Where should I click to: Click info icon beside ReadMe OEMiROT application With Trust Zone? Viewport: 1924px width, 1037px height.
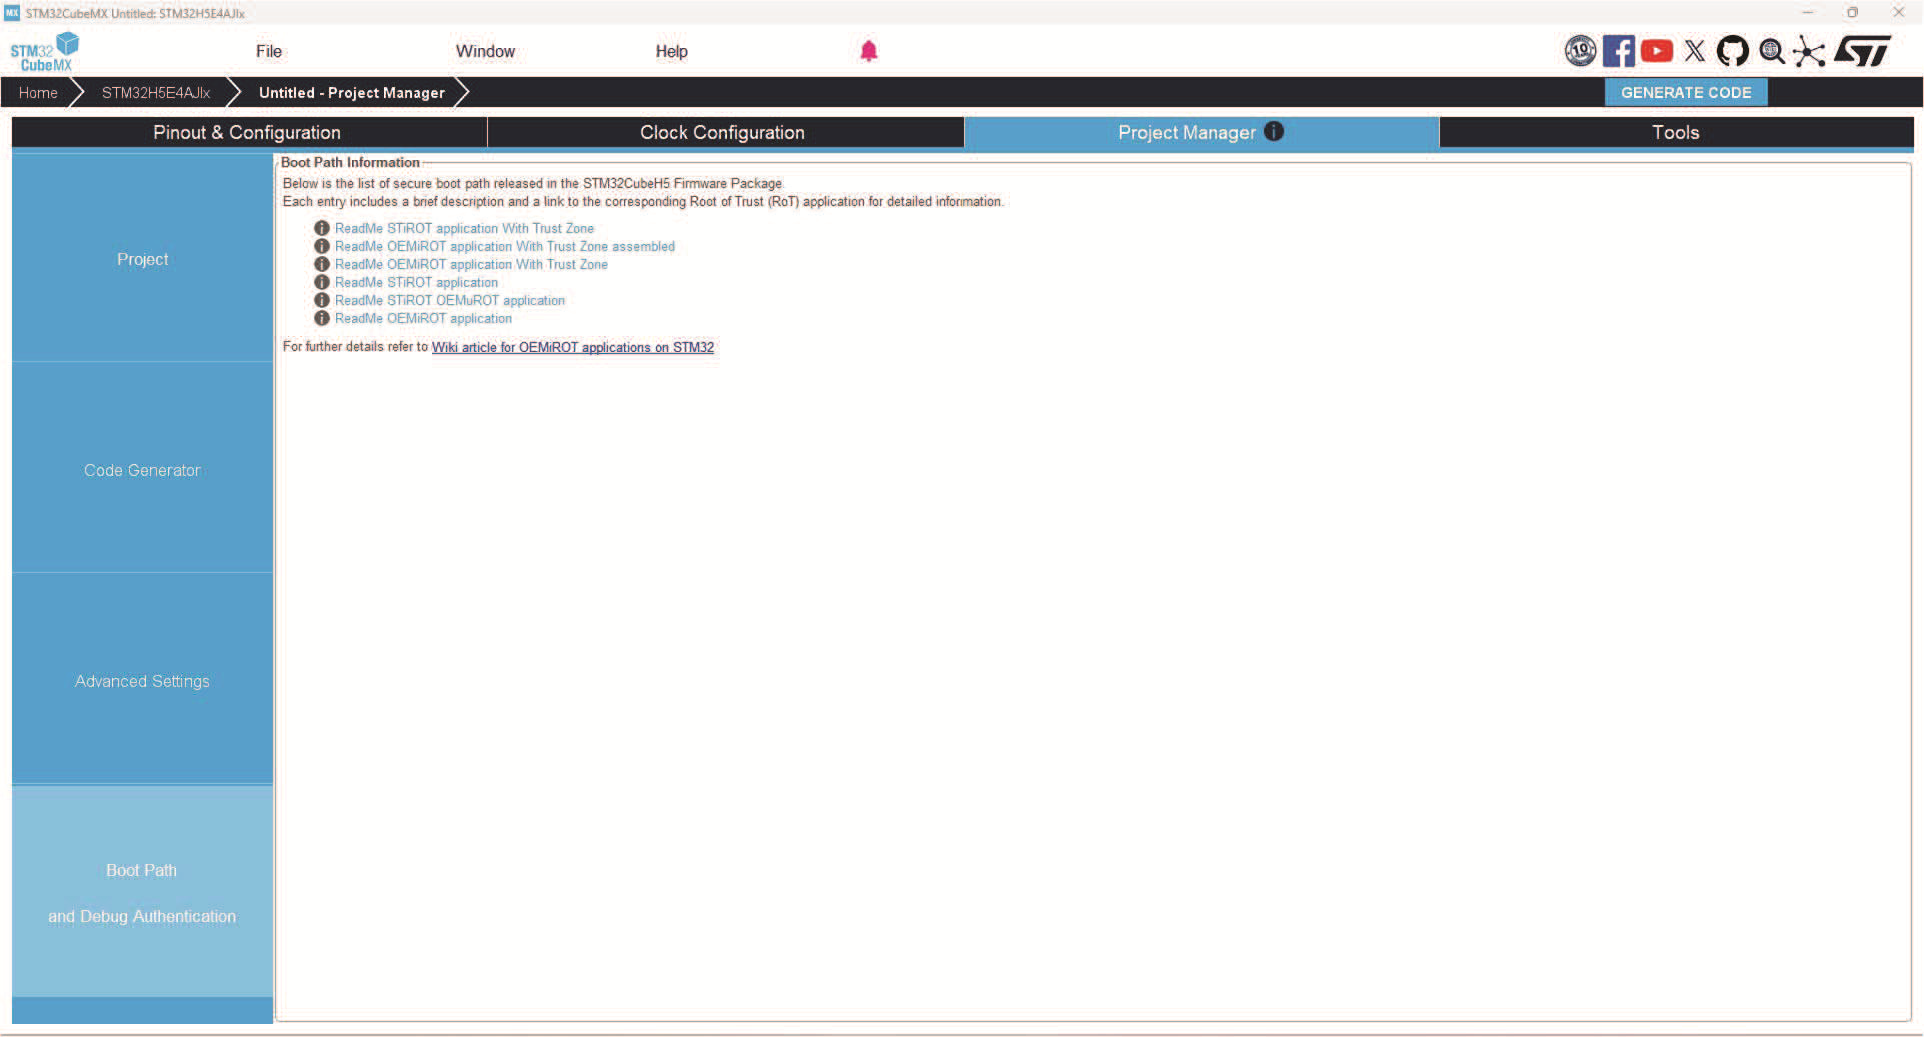pyautogui.click(x=322, y=264)
